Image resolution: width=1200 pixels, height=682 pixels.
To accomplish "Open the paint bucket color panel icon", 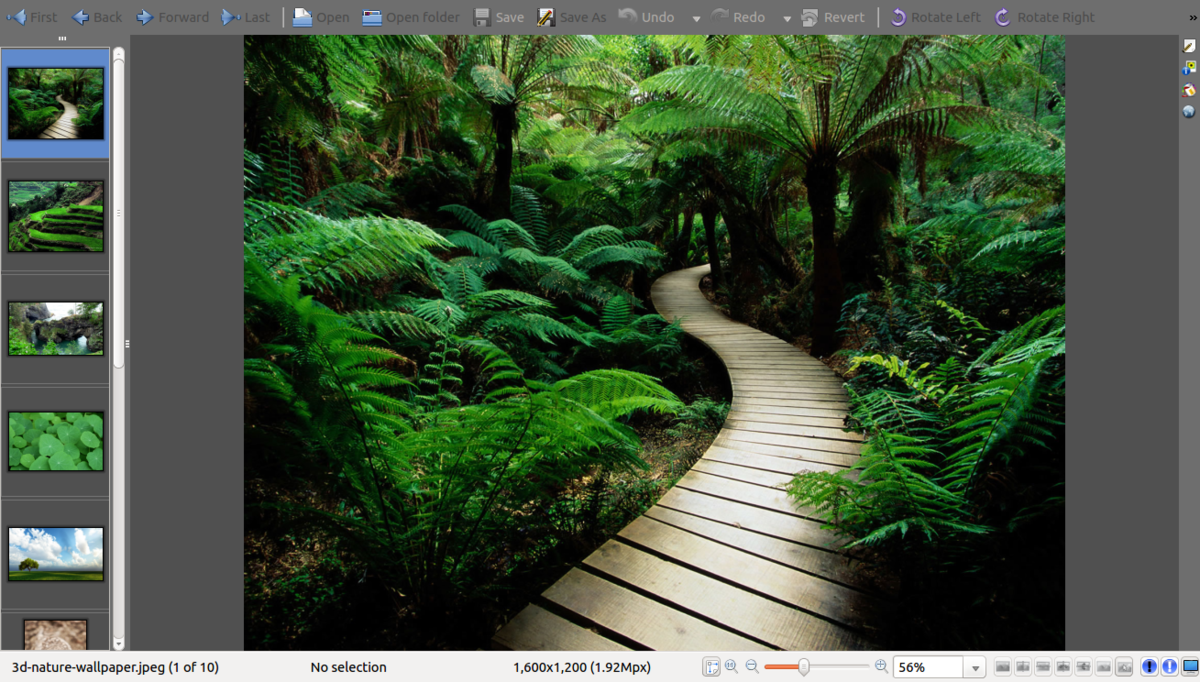I will tap(1189, 90).
